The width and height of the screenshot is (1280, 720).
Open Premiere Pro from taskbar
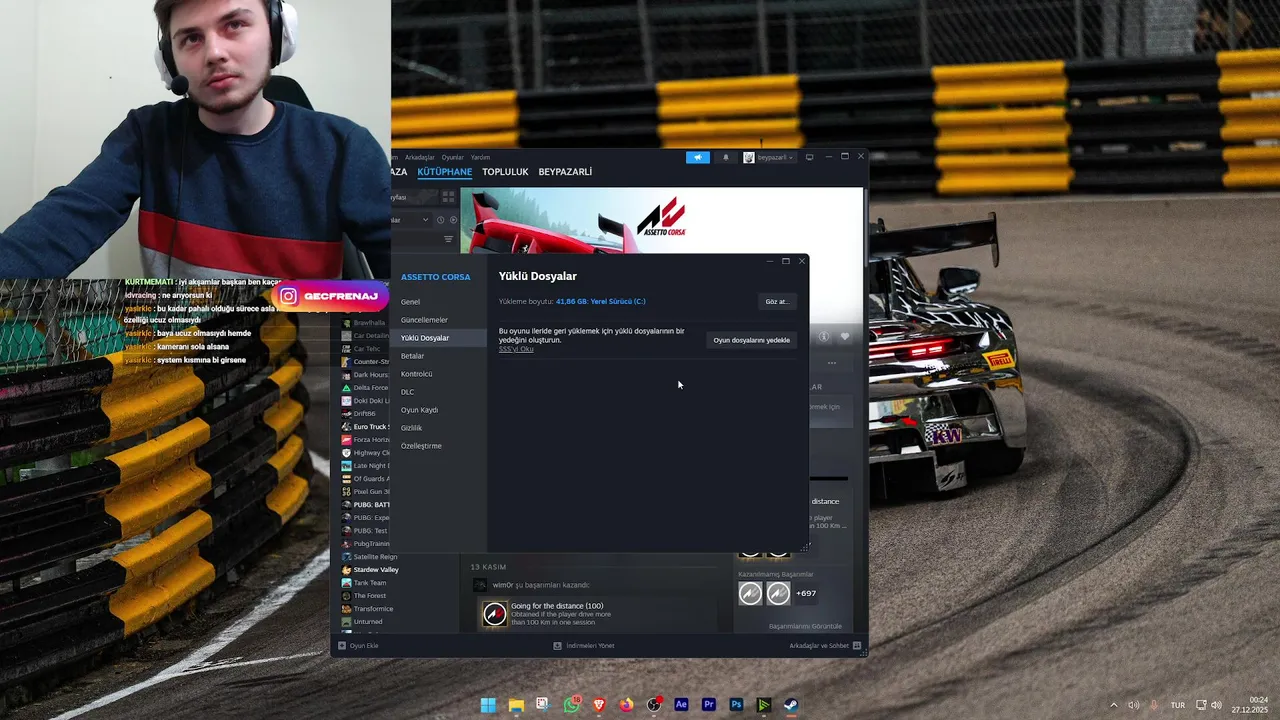click(x=709, y=705)
